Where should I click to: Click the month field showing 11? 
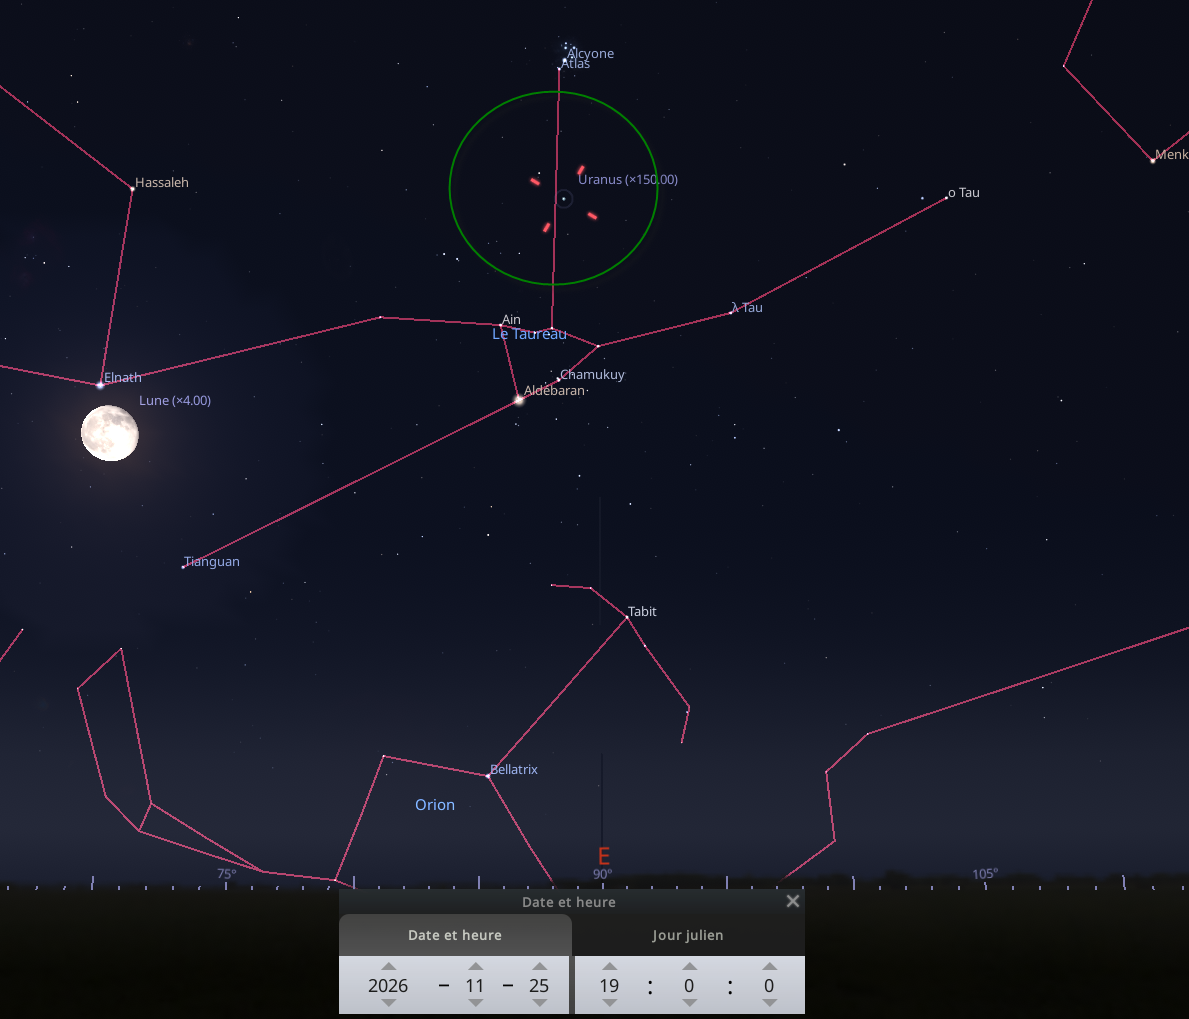(x=475, y=986)
